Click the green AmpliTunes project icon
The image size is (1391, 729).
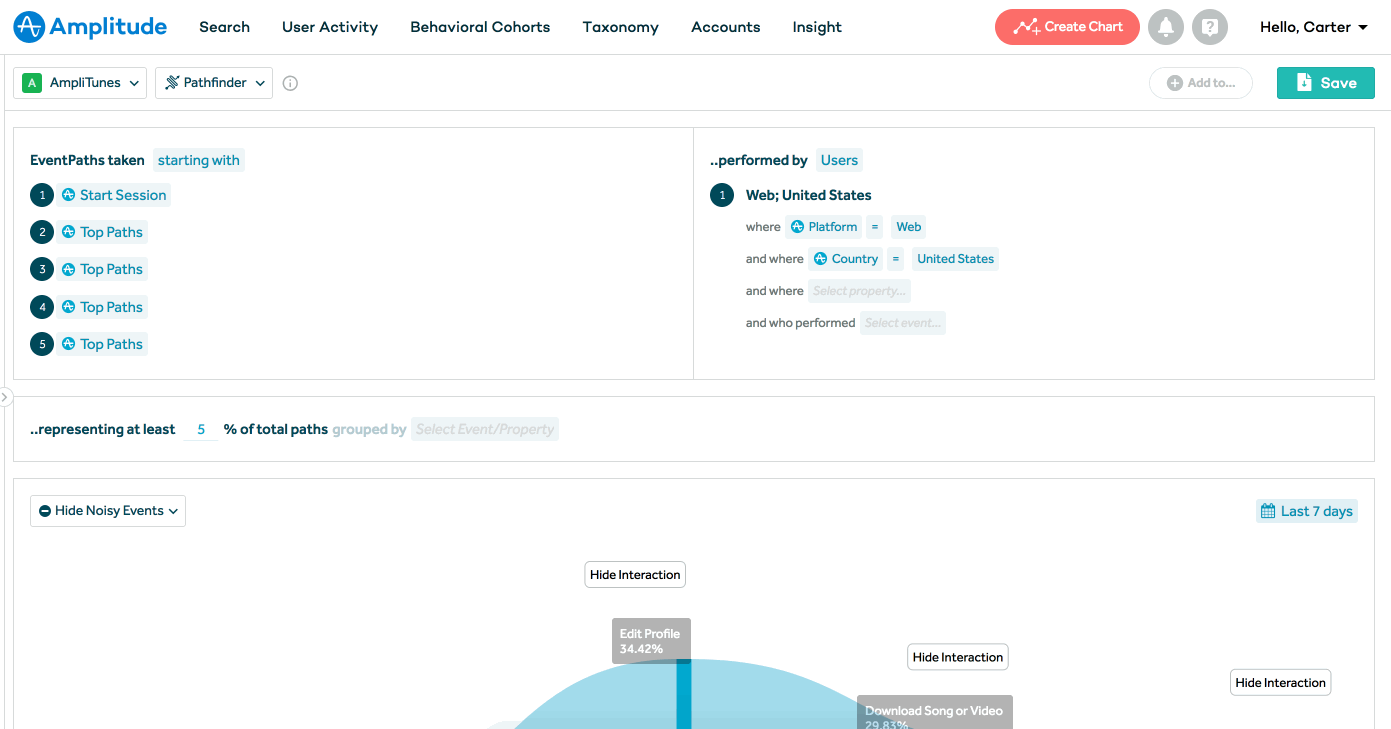coord(32,83)
